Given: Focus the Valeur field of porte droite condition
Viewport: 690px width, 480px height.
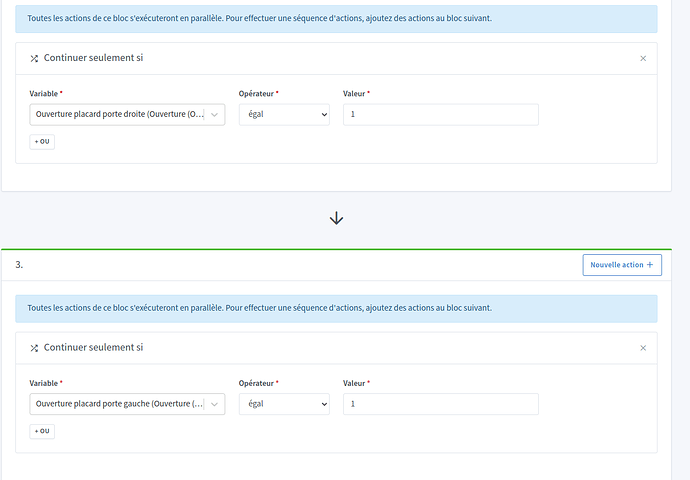Looking at the screenshot, I should [440, 115].
